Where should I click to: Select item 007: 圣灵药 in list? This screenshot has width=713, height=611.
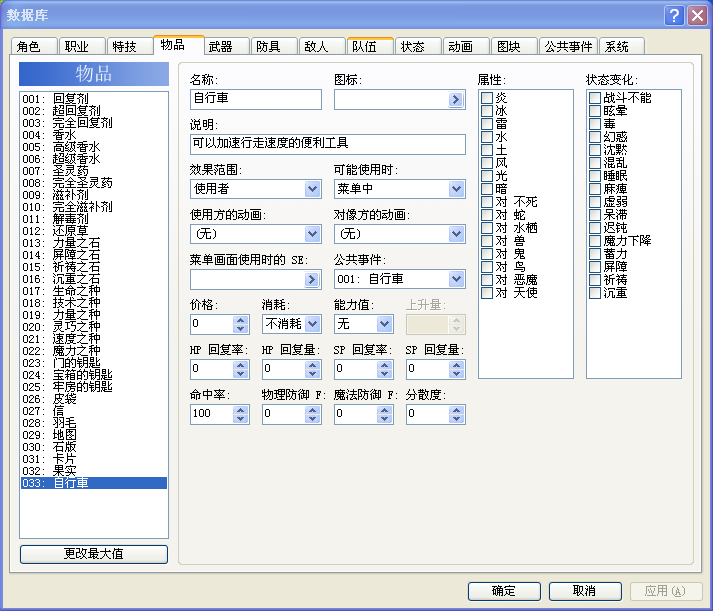(94, 171)
